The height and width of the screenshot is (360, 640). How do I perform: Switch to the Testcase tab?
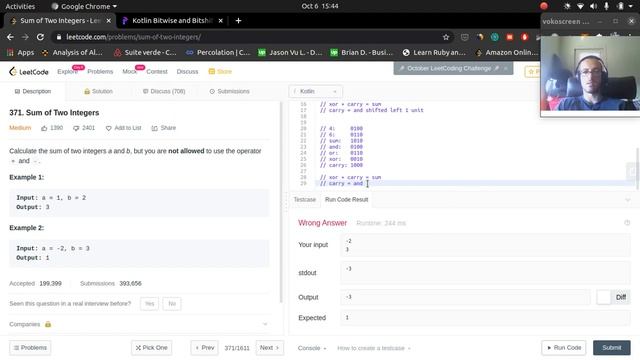pyautogui.click(x=304, y=200)
